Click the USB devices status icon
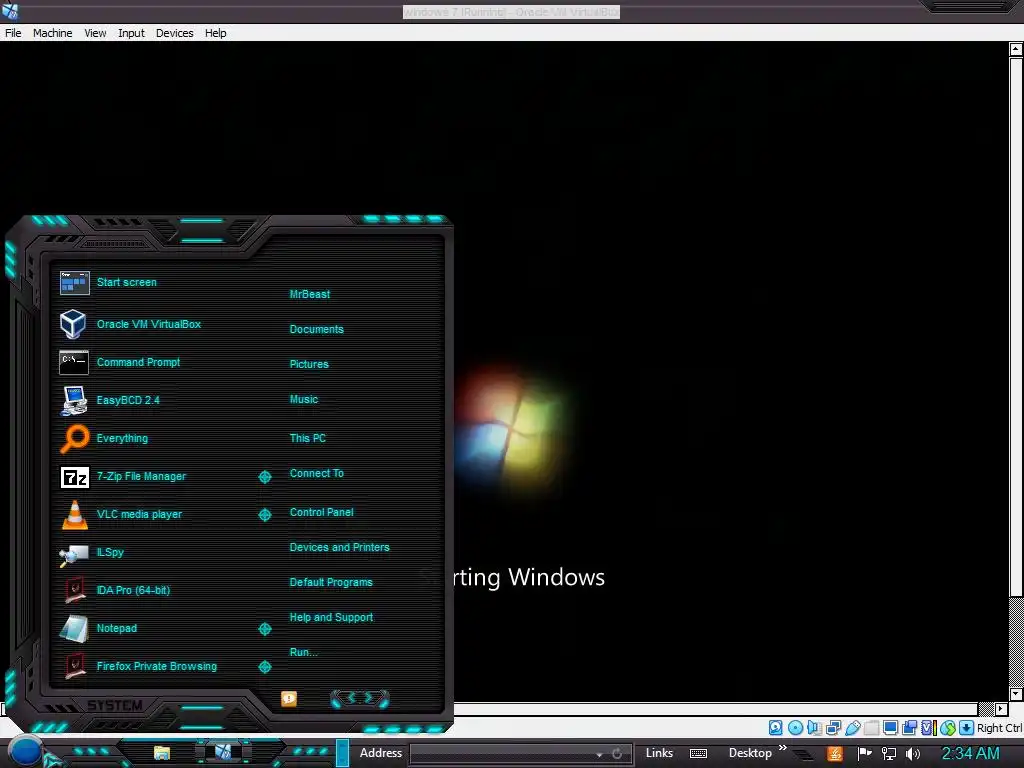 pyautogui.click(x=852, y=728)
